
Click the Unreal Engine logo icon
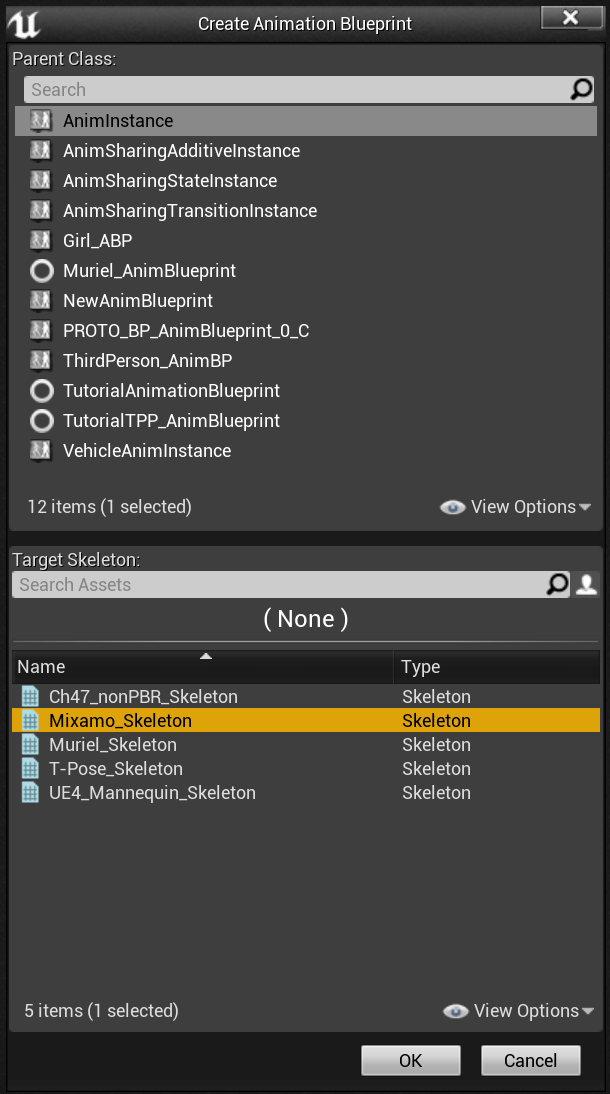[24, 24]
